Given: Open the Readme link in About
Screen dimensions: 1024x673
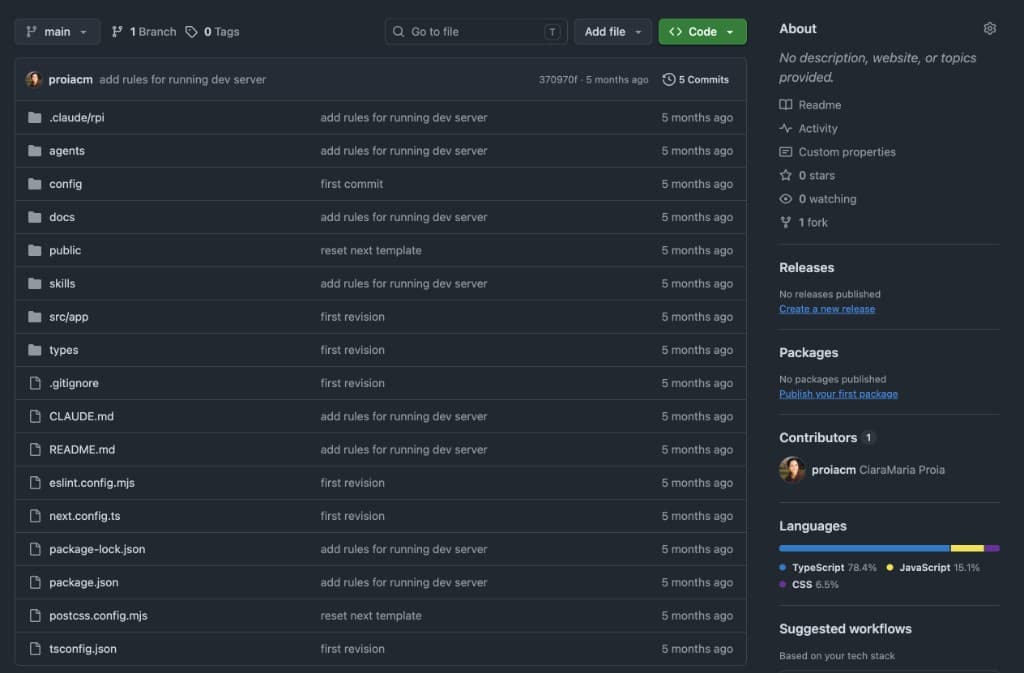Looking at the screenshot, I should pos(820,105).
